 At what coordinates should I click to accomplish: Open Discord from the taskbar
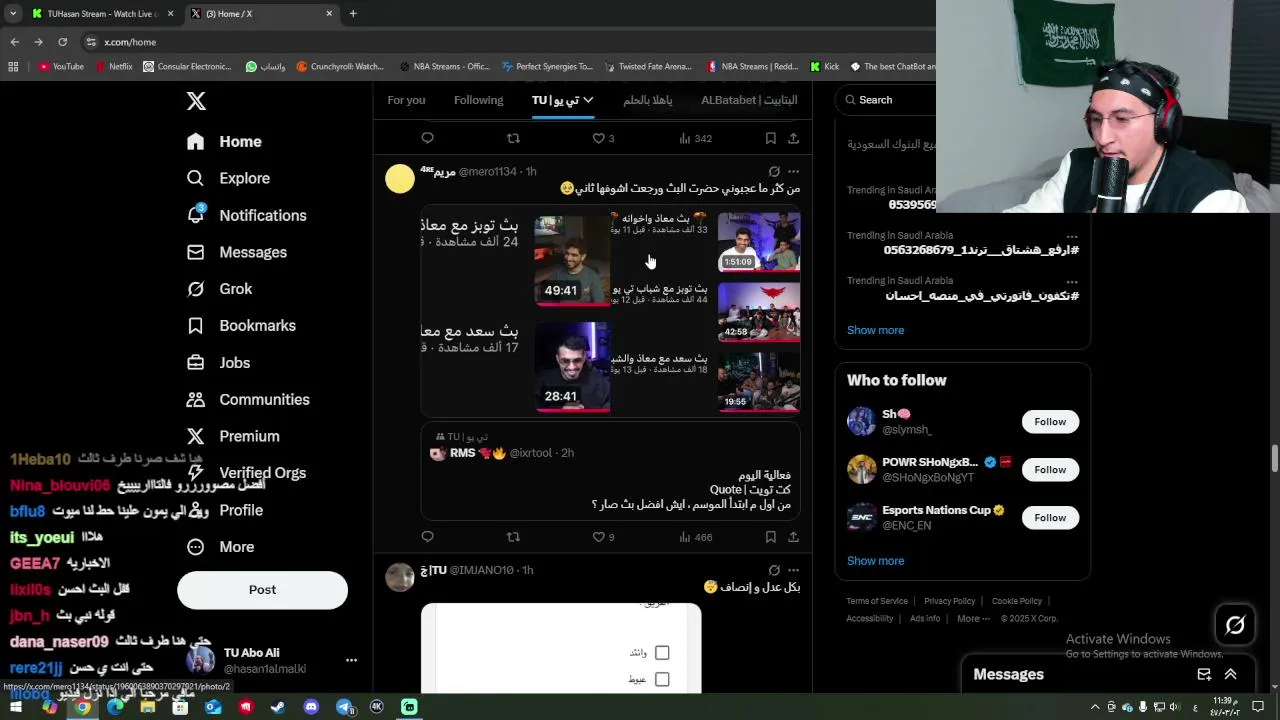tap(311, 707)
